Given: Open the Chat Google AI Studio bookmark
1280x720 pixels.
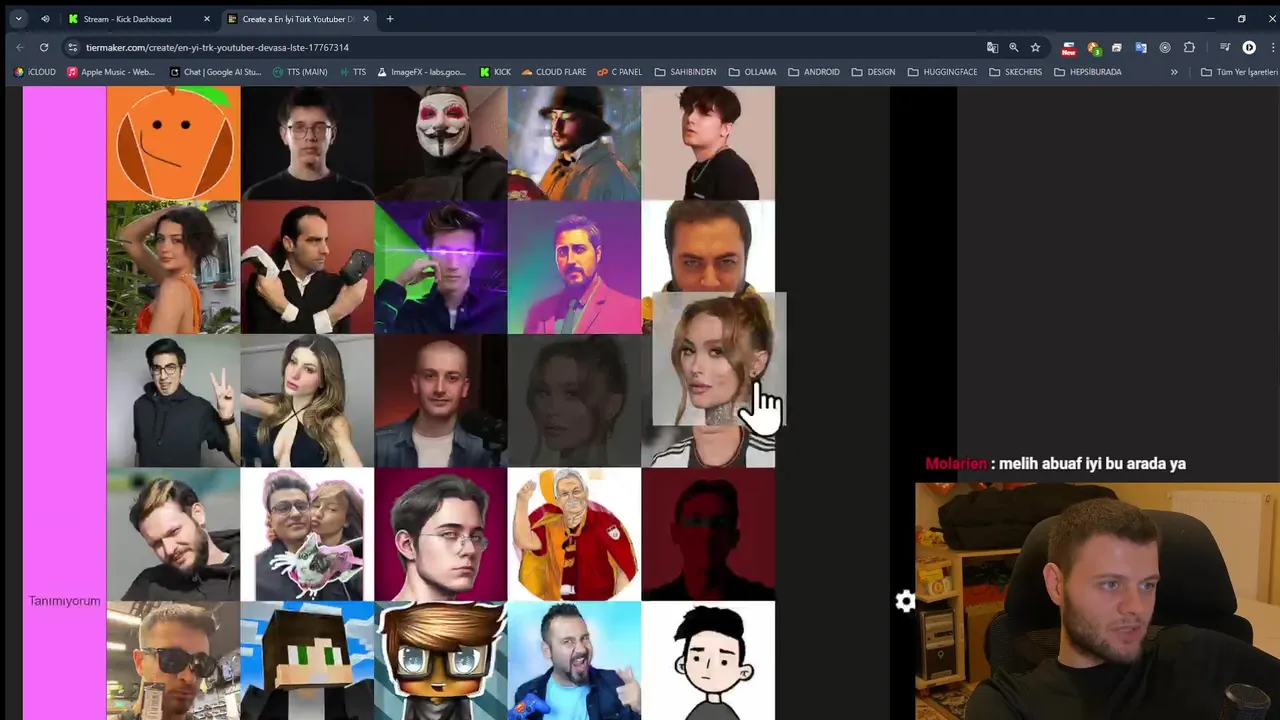Looking at the screenshot, I should [x=215, y=72].
